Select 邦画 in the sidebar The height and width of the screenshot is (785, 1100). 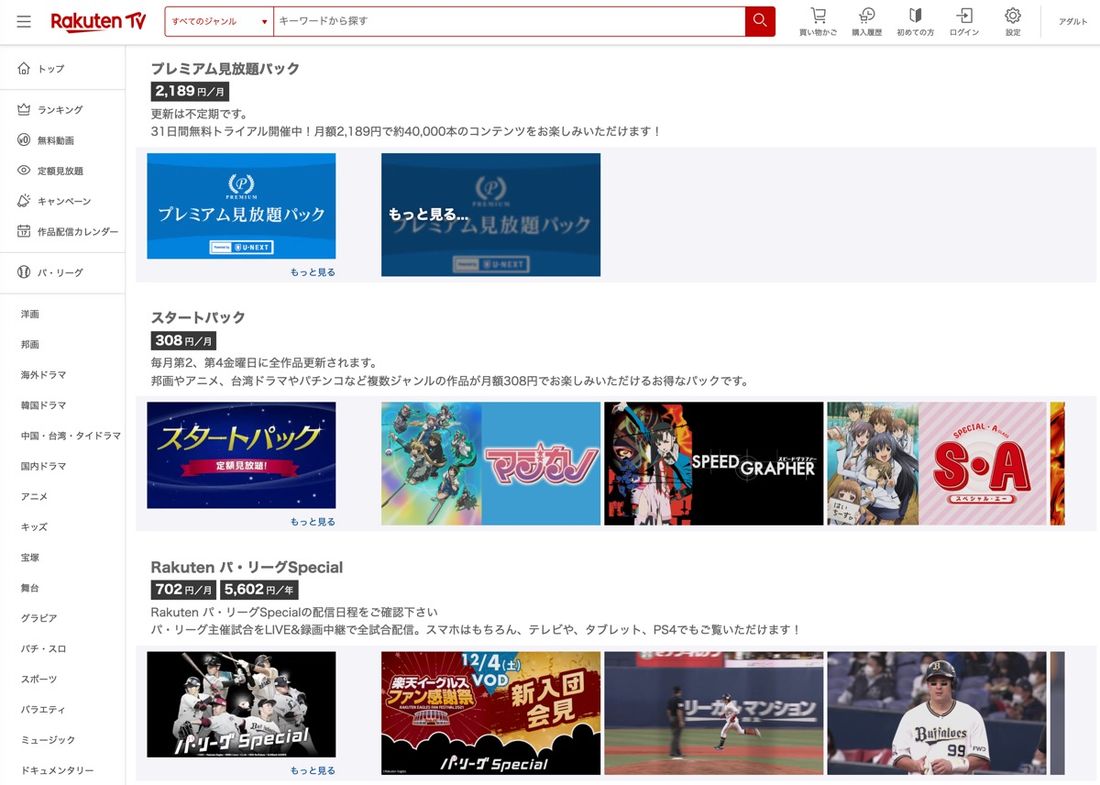[x=30, y=344]
